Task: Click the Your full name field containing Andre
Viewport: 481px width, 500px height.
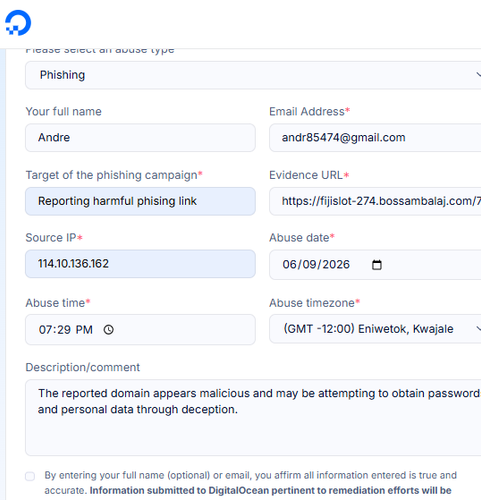Action: (x=140, y=138)
